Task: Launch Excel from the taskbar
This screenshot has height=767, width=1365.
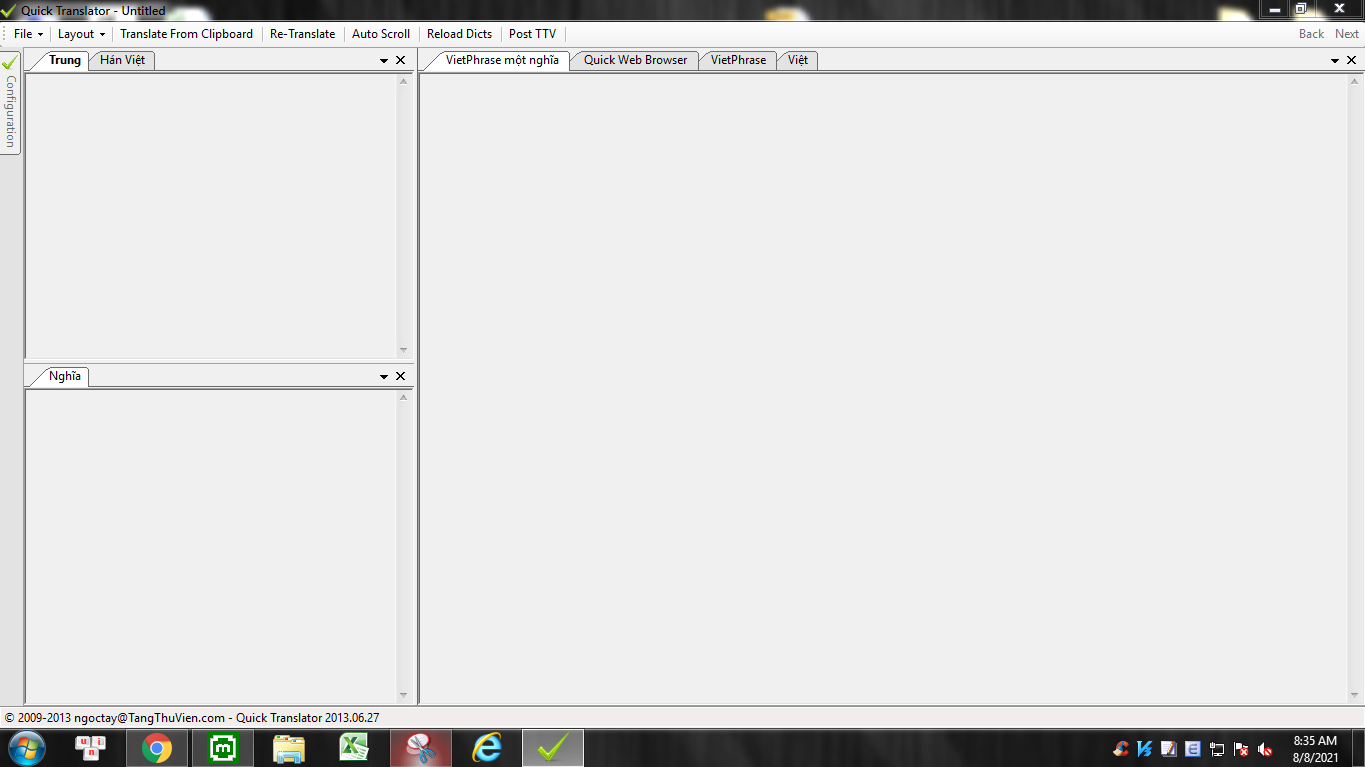Action: pyautogui.click(x=354, y=748)
